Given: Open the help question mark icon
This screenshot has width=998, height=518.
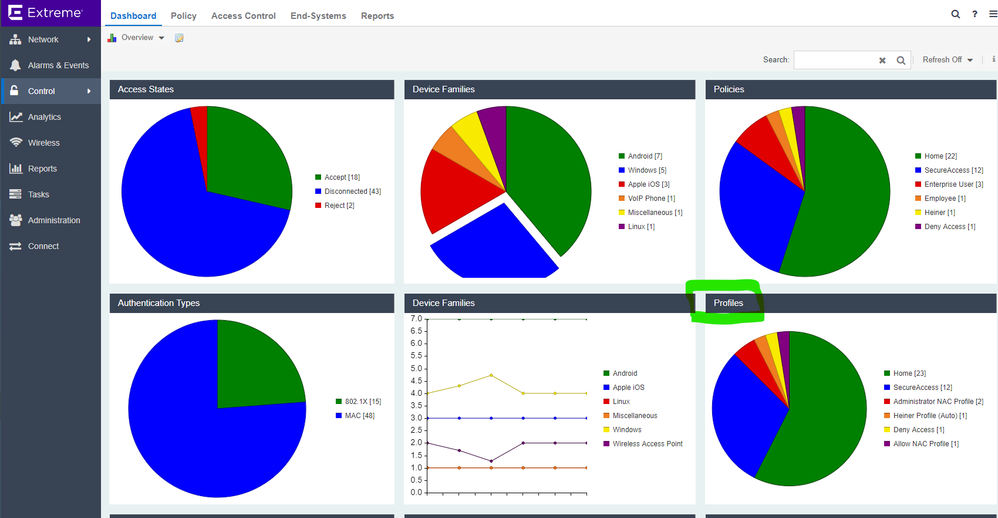Looking at the screenshot, I should pos(974,15).
